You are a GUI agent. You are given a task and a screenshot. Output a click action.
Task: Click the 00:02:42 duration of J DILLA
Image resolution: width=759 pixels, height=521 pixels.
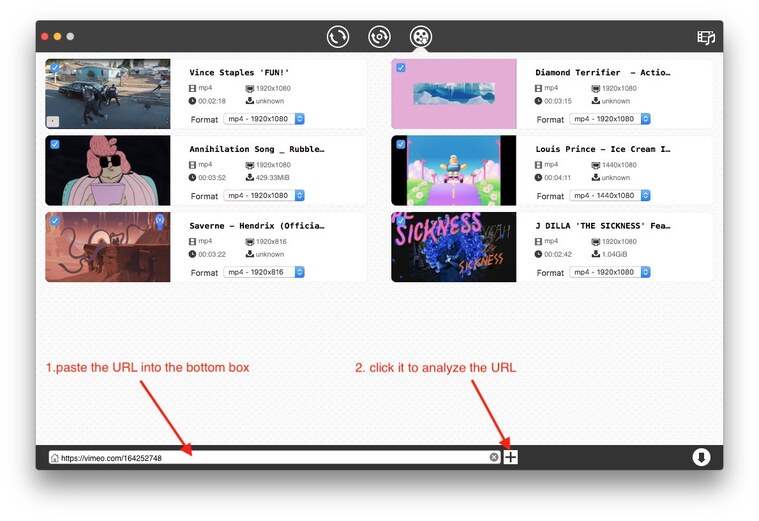(x=558, y=254)
